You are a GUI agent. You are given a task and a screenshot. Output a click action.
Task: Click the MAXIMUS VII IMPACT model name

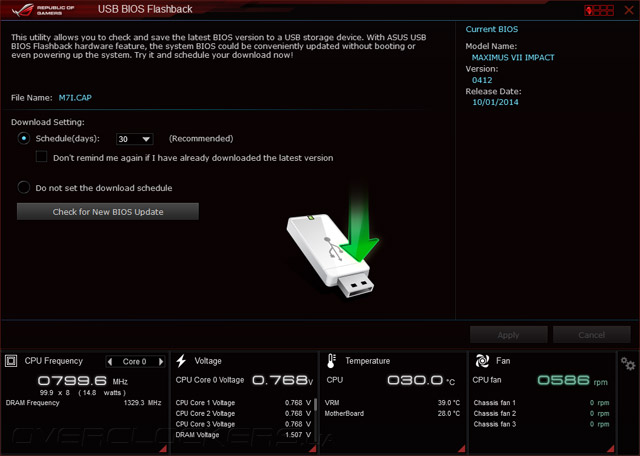(513, 58)
